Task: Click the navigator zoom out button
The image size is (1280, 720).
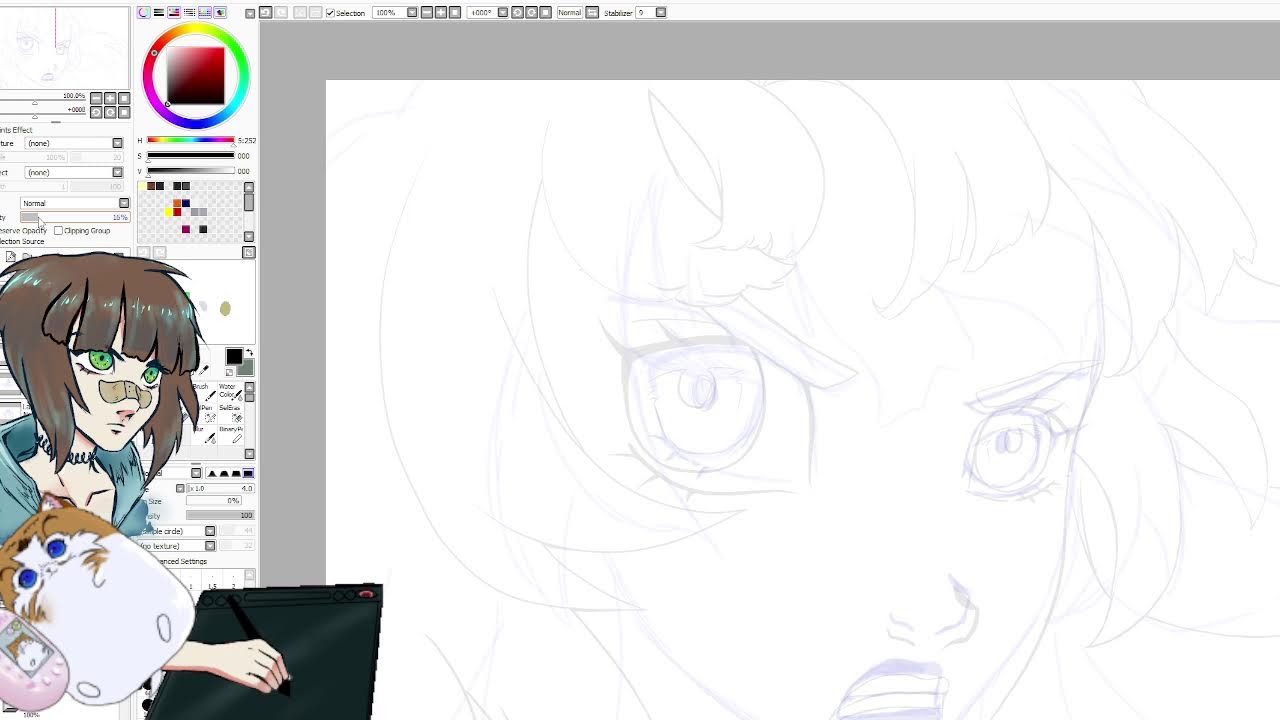Action: [x=96, y=98]
